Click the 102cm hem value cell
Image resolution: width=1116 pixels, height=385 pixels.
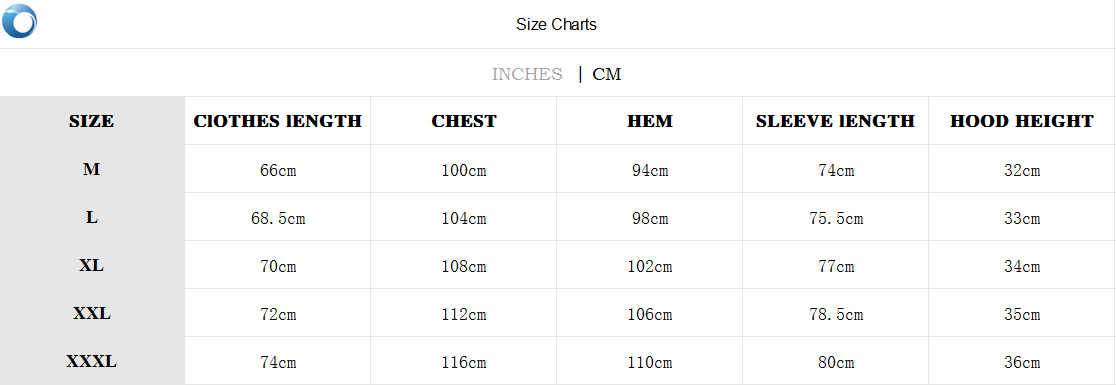click(x=649, y=266)
